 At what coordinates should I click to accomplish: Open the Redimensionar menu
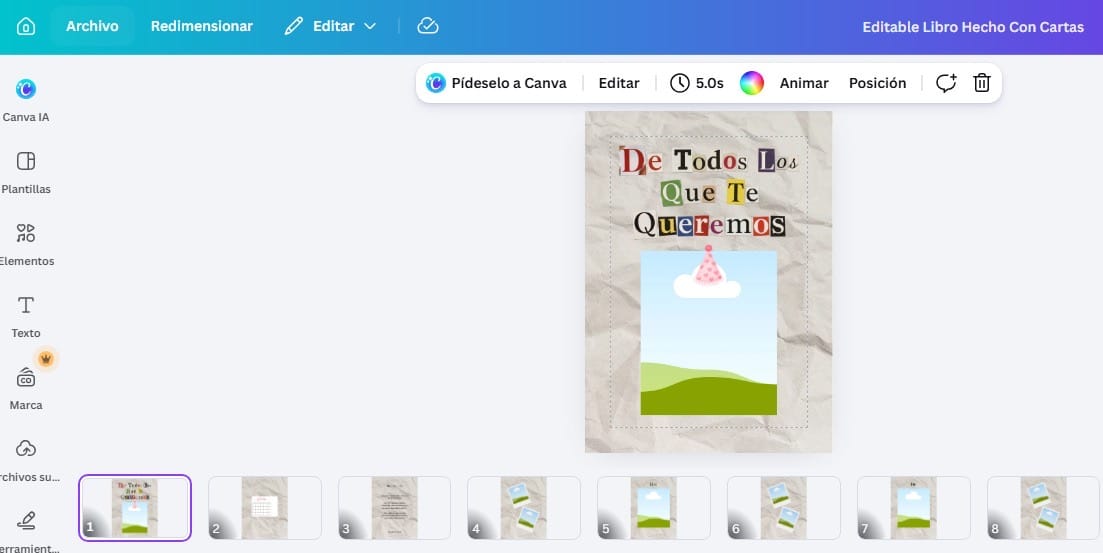point(201,26)
